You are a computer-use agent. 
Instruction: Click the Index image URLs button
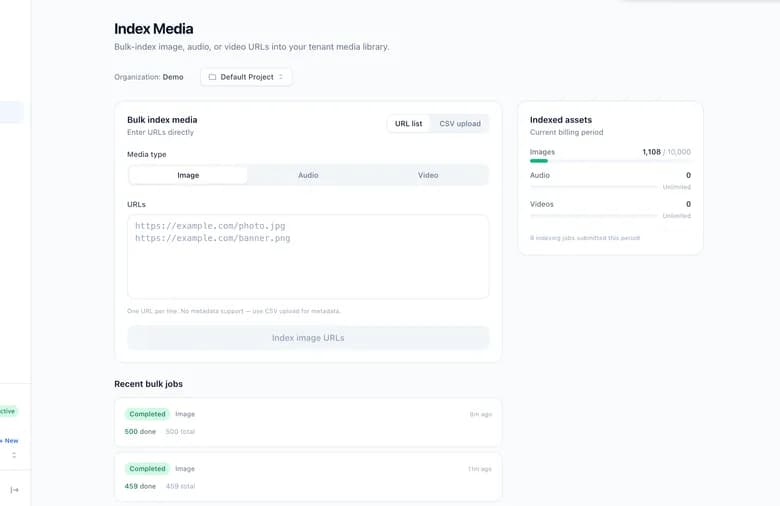click(308, 338)
